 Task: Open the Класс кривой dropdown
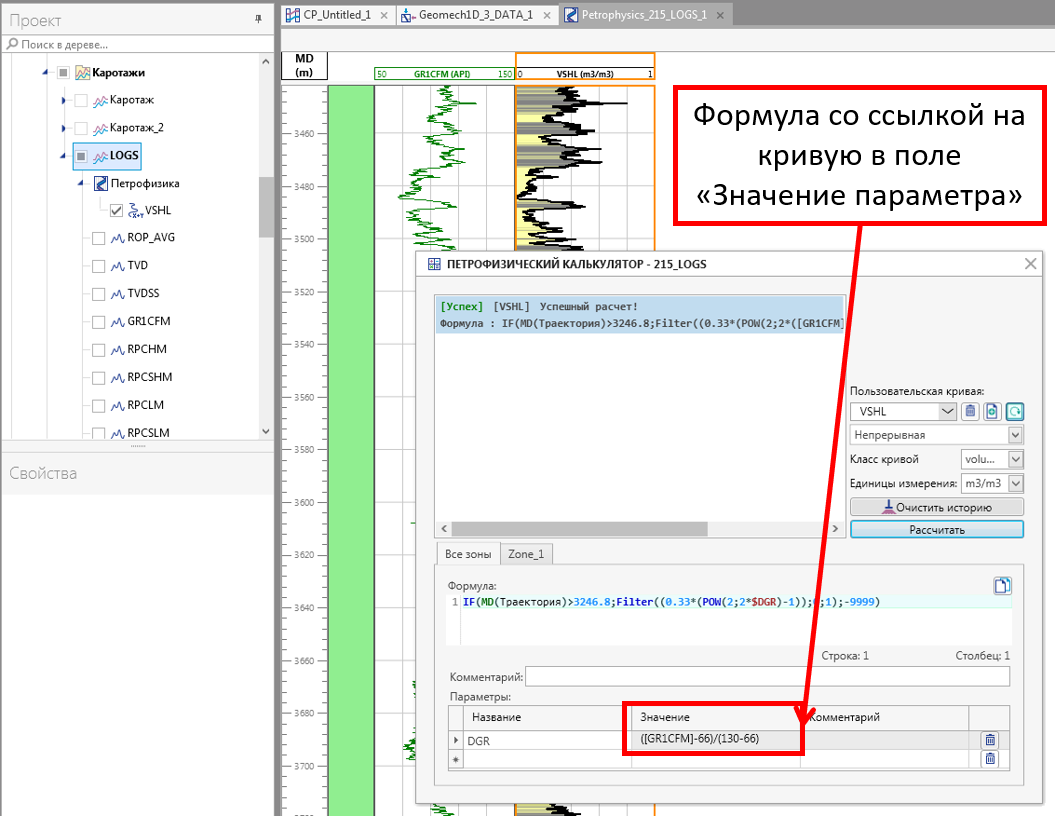pyautogui.click(x=1015, y=459)
